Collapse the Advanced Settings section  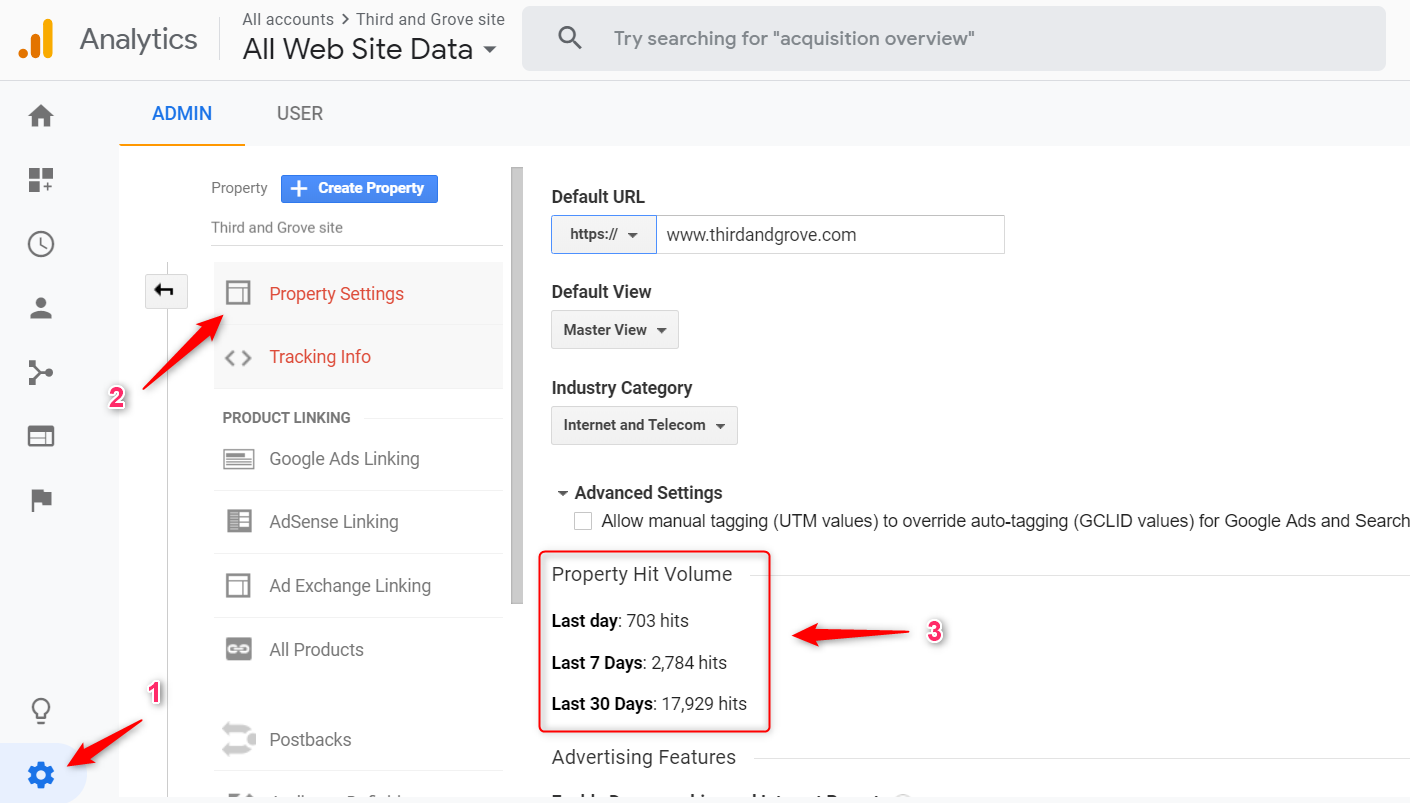tap(640, 493)
